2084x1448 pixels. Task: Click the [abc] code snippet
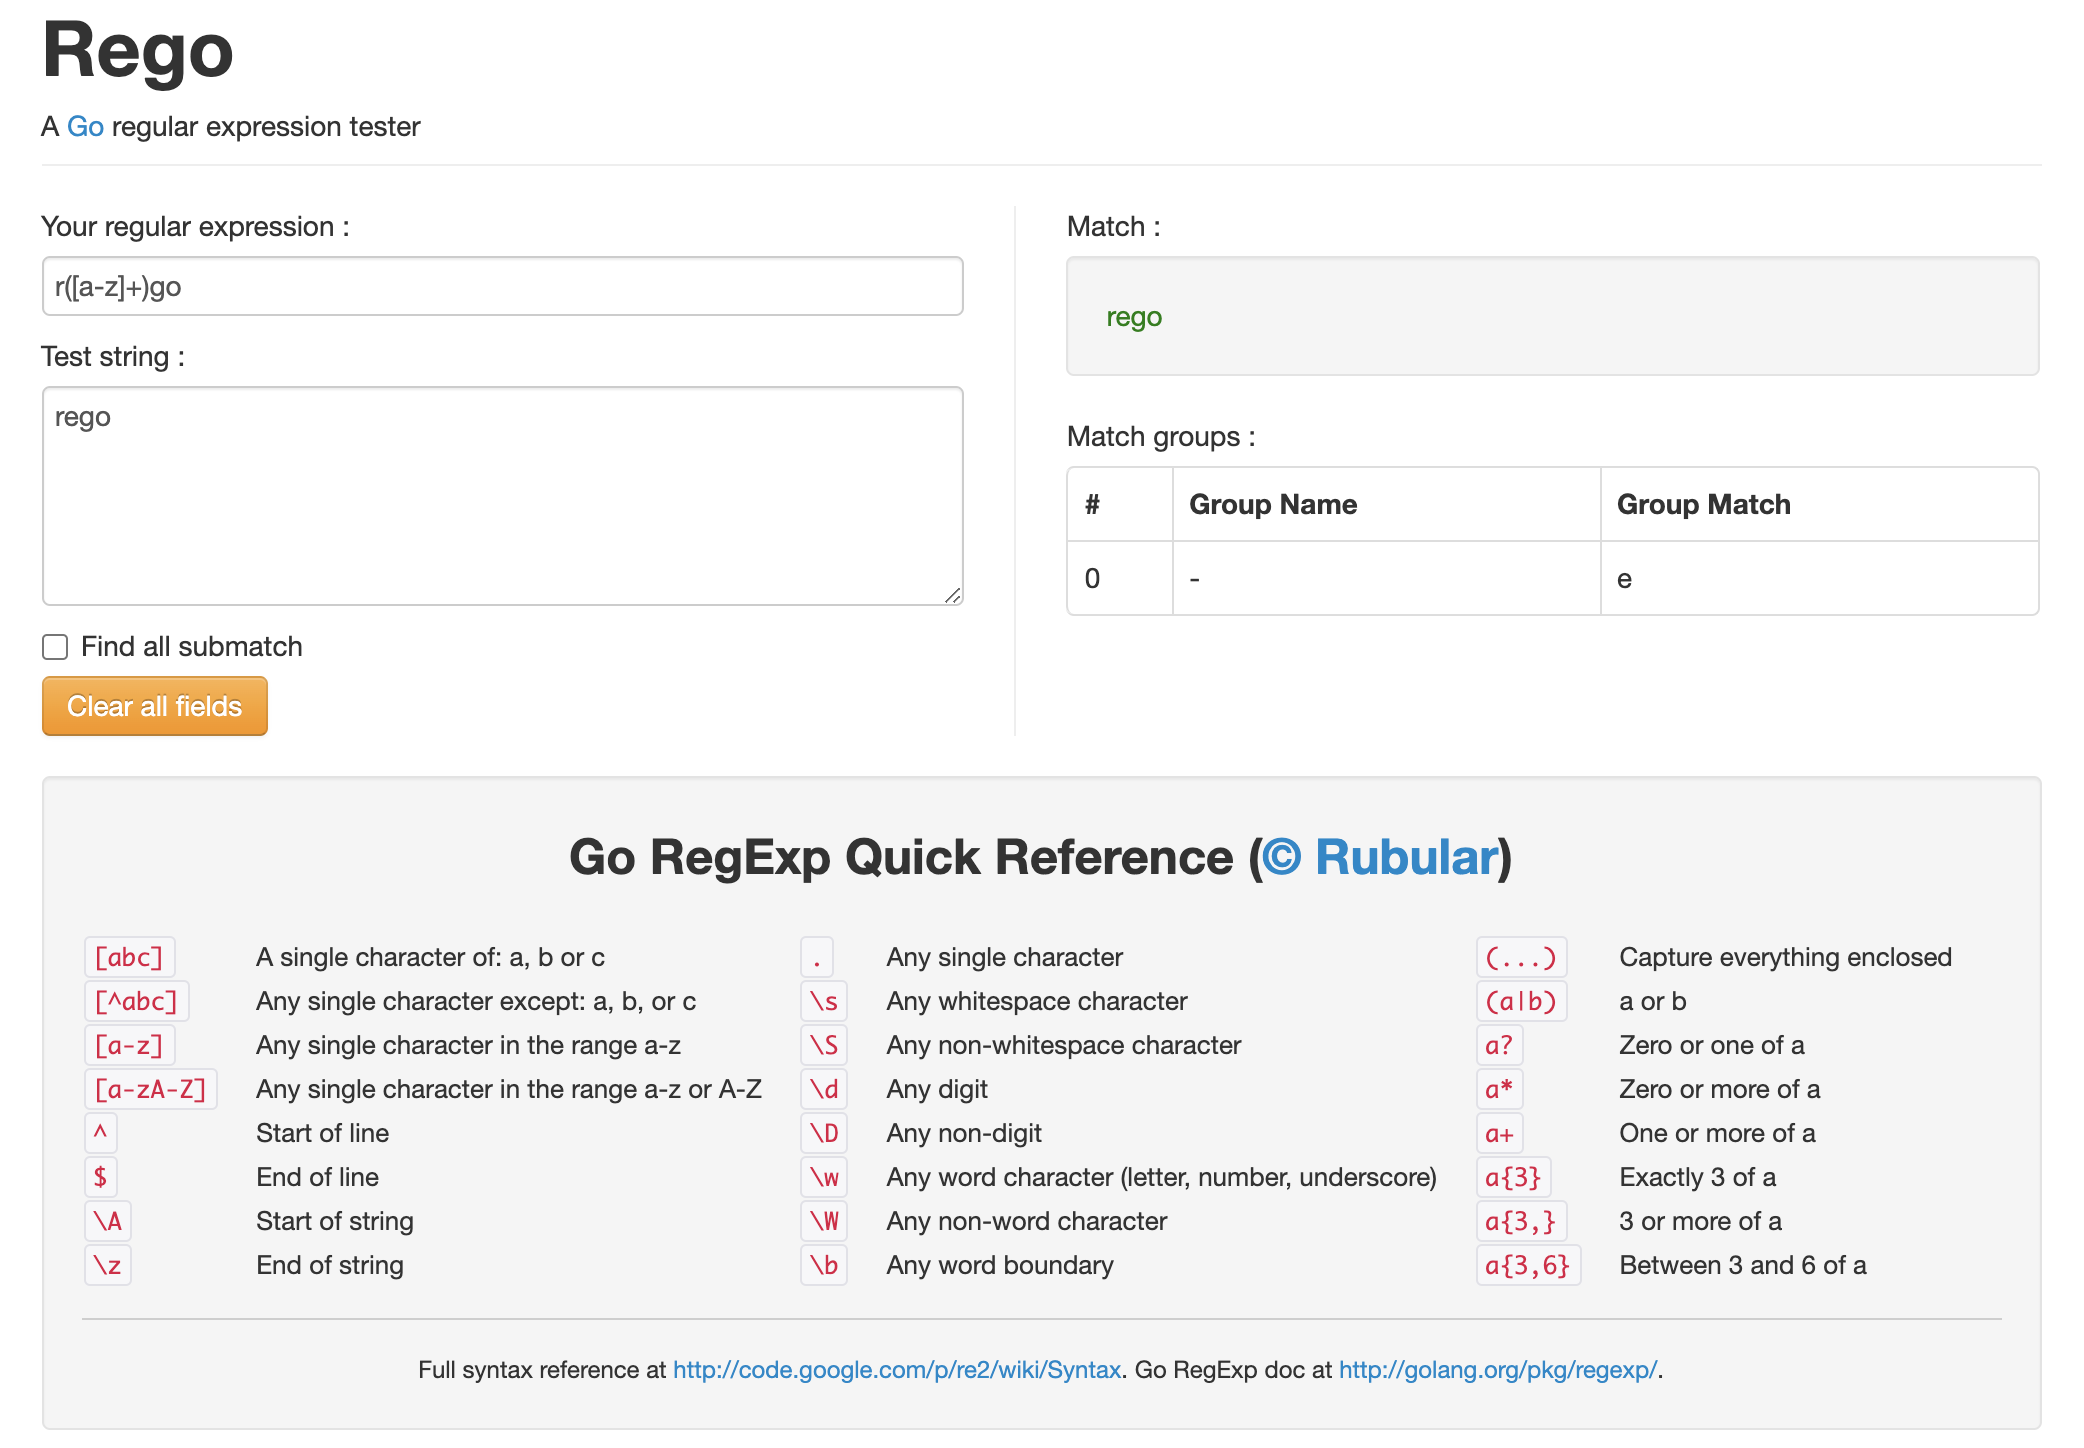[x=129, y=957]
